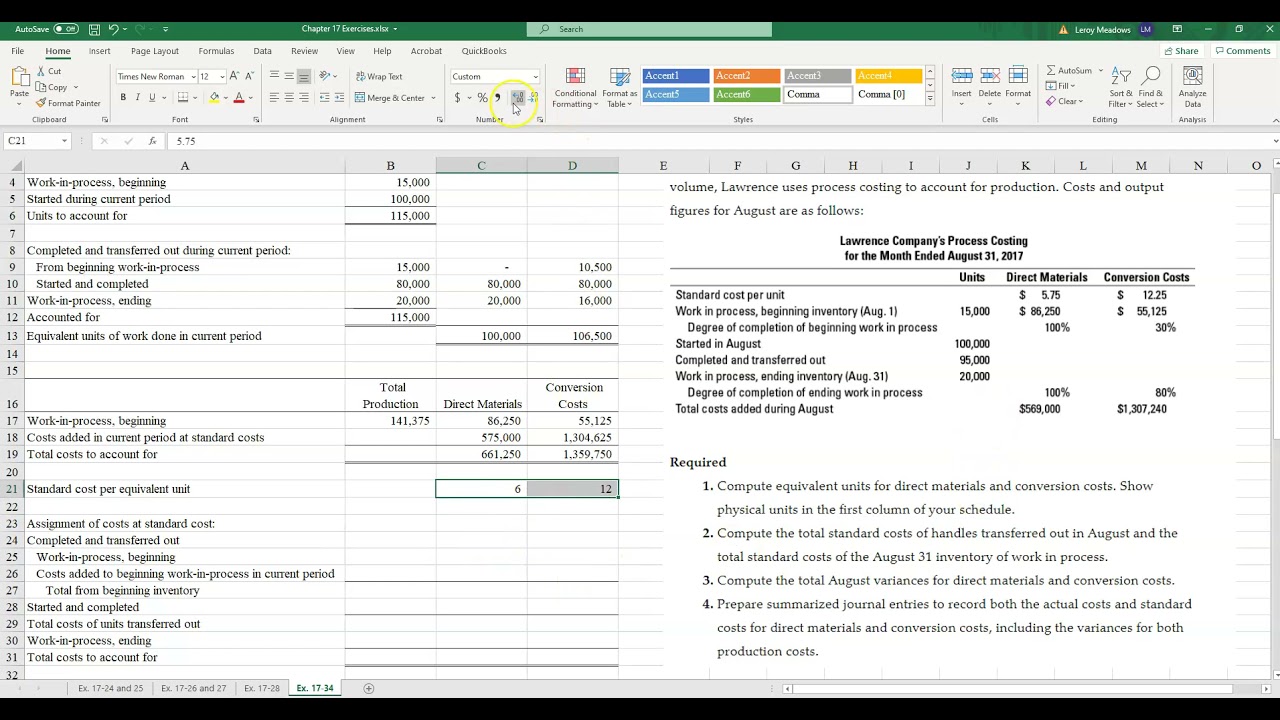This screenshot has height=720, width=1280.
Task: Toggle Align Left
Action: tap(274, 98)
